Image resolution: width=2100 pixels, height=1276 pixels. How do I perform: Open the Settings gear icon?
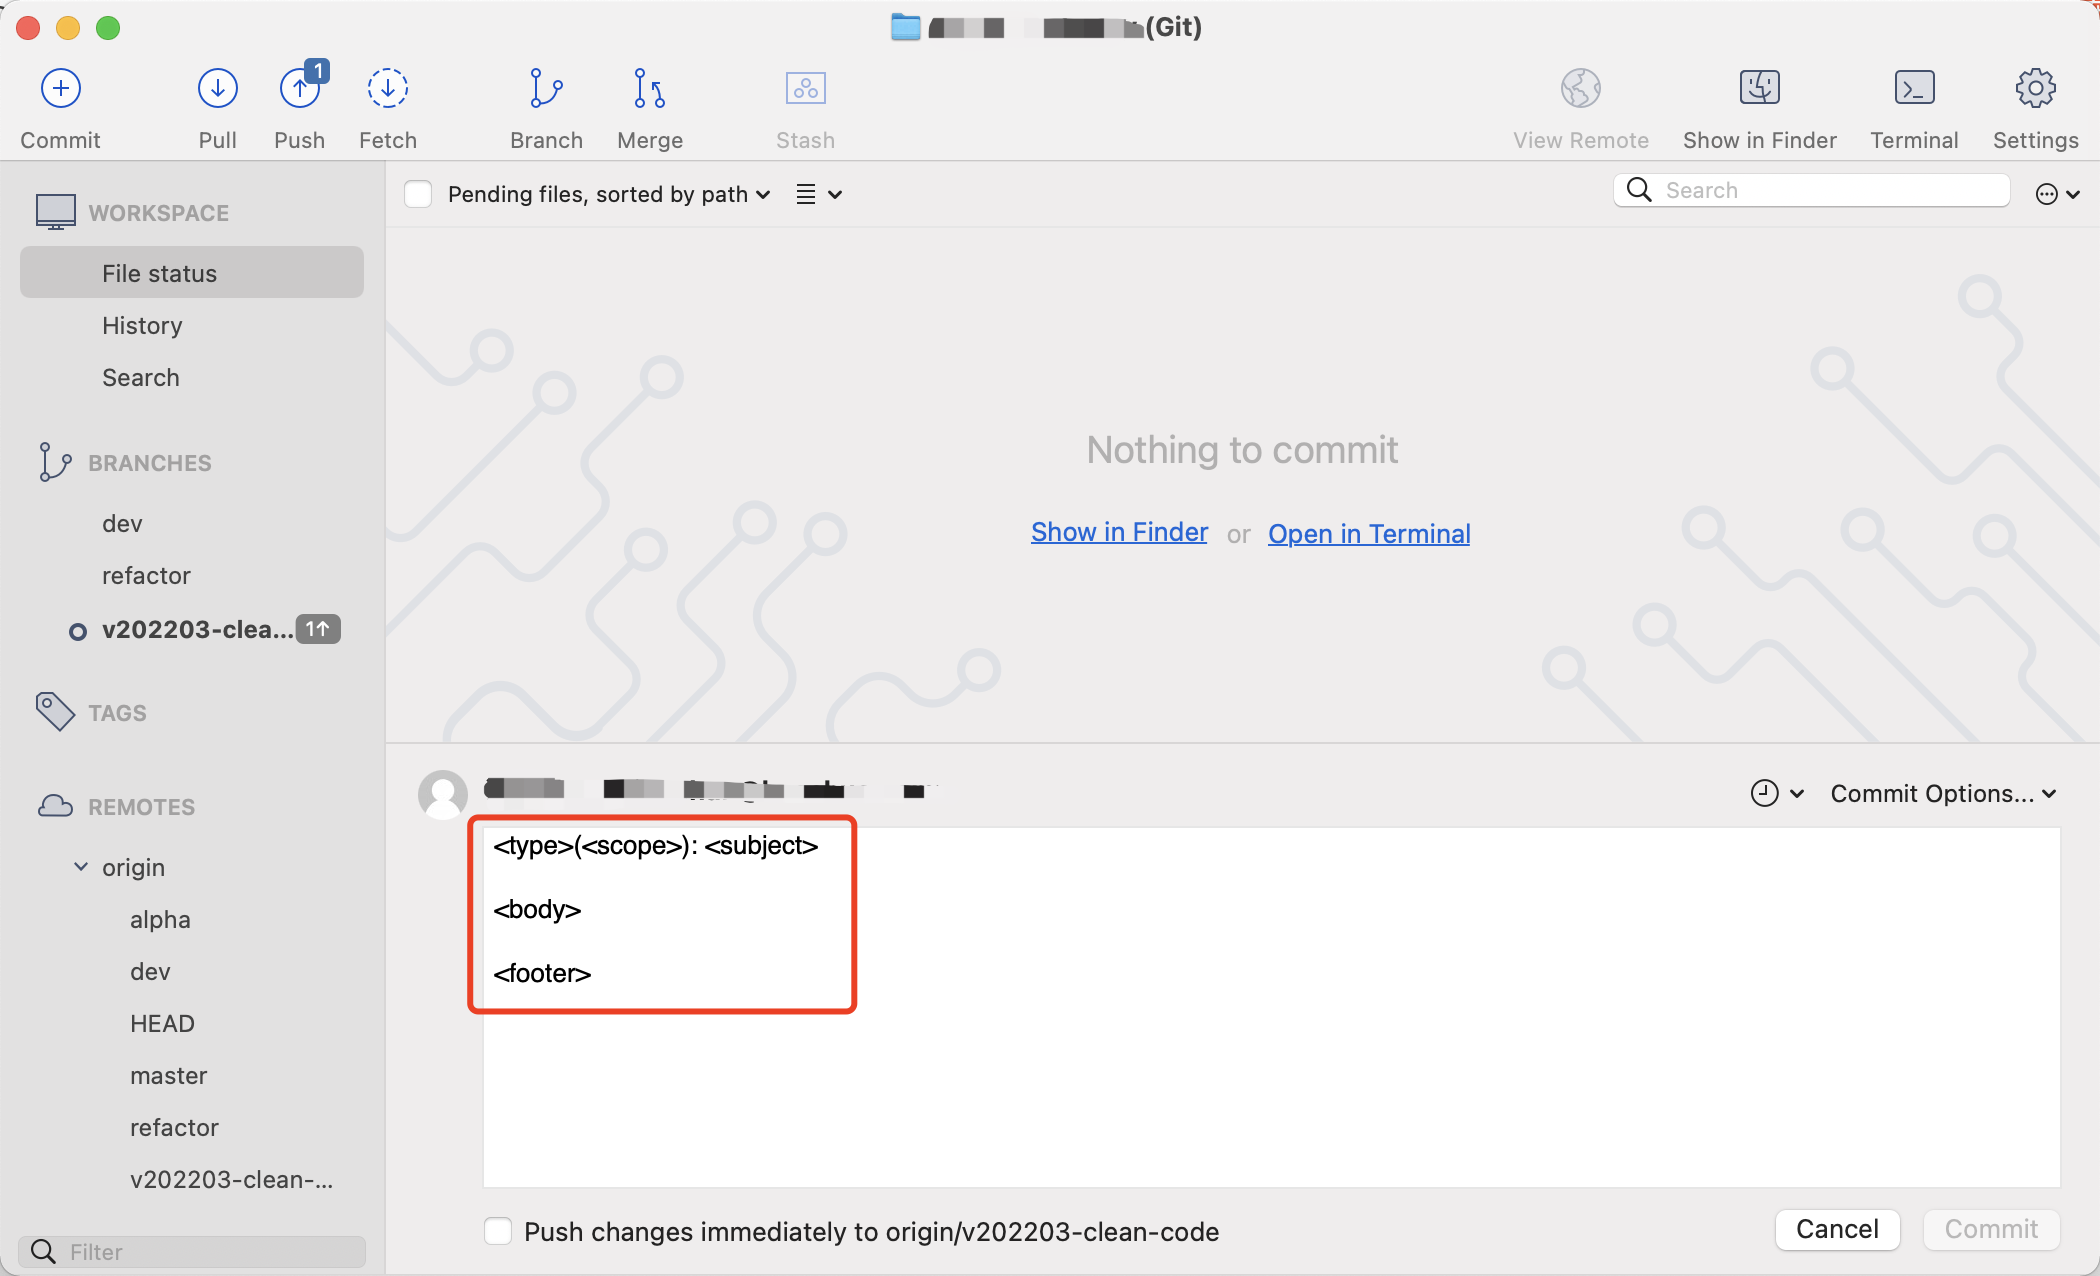(x=2035, y=89)
